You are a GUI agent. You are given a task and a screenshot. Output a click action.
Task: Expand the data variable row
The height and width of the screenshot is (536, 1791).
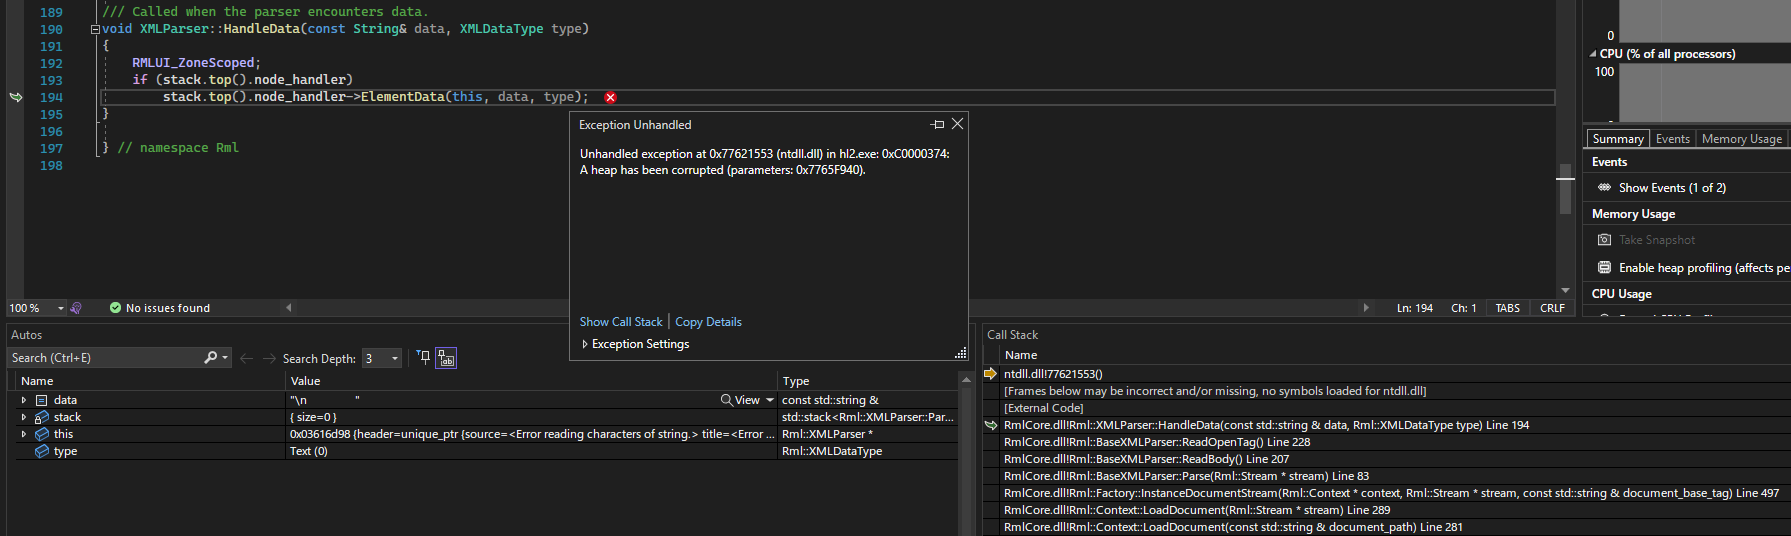tap(24, 400)
